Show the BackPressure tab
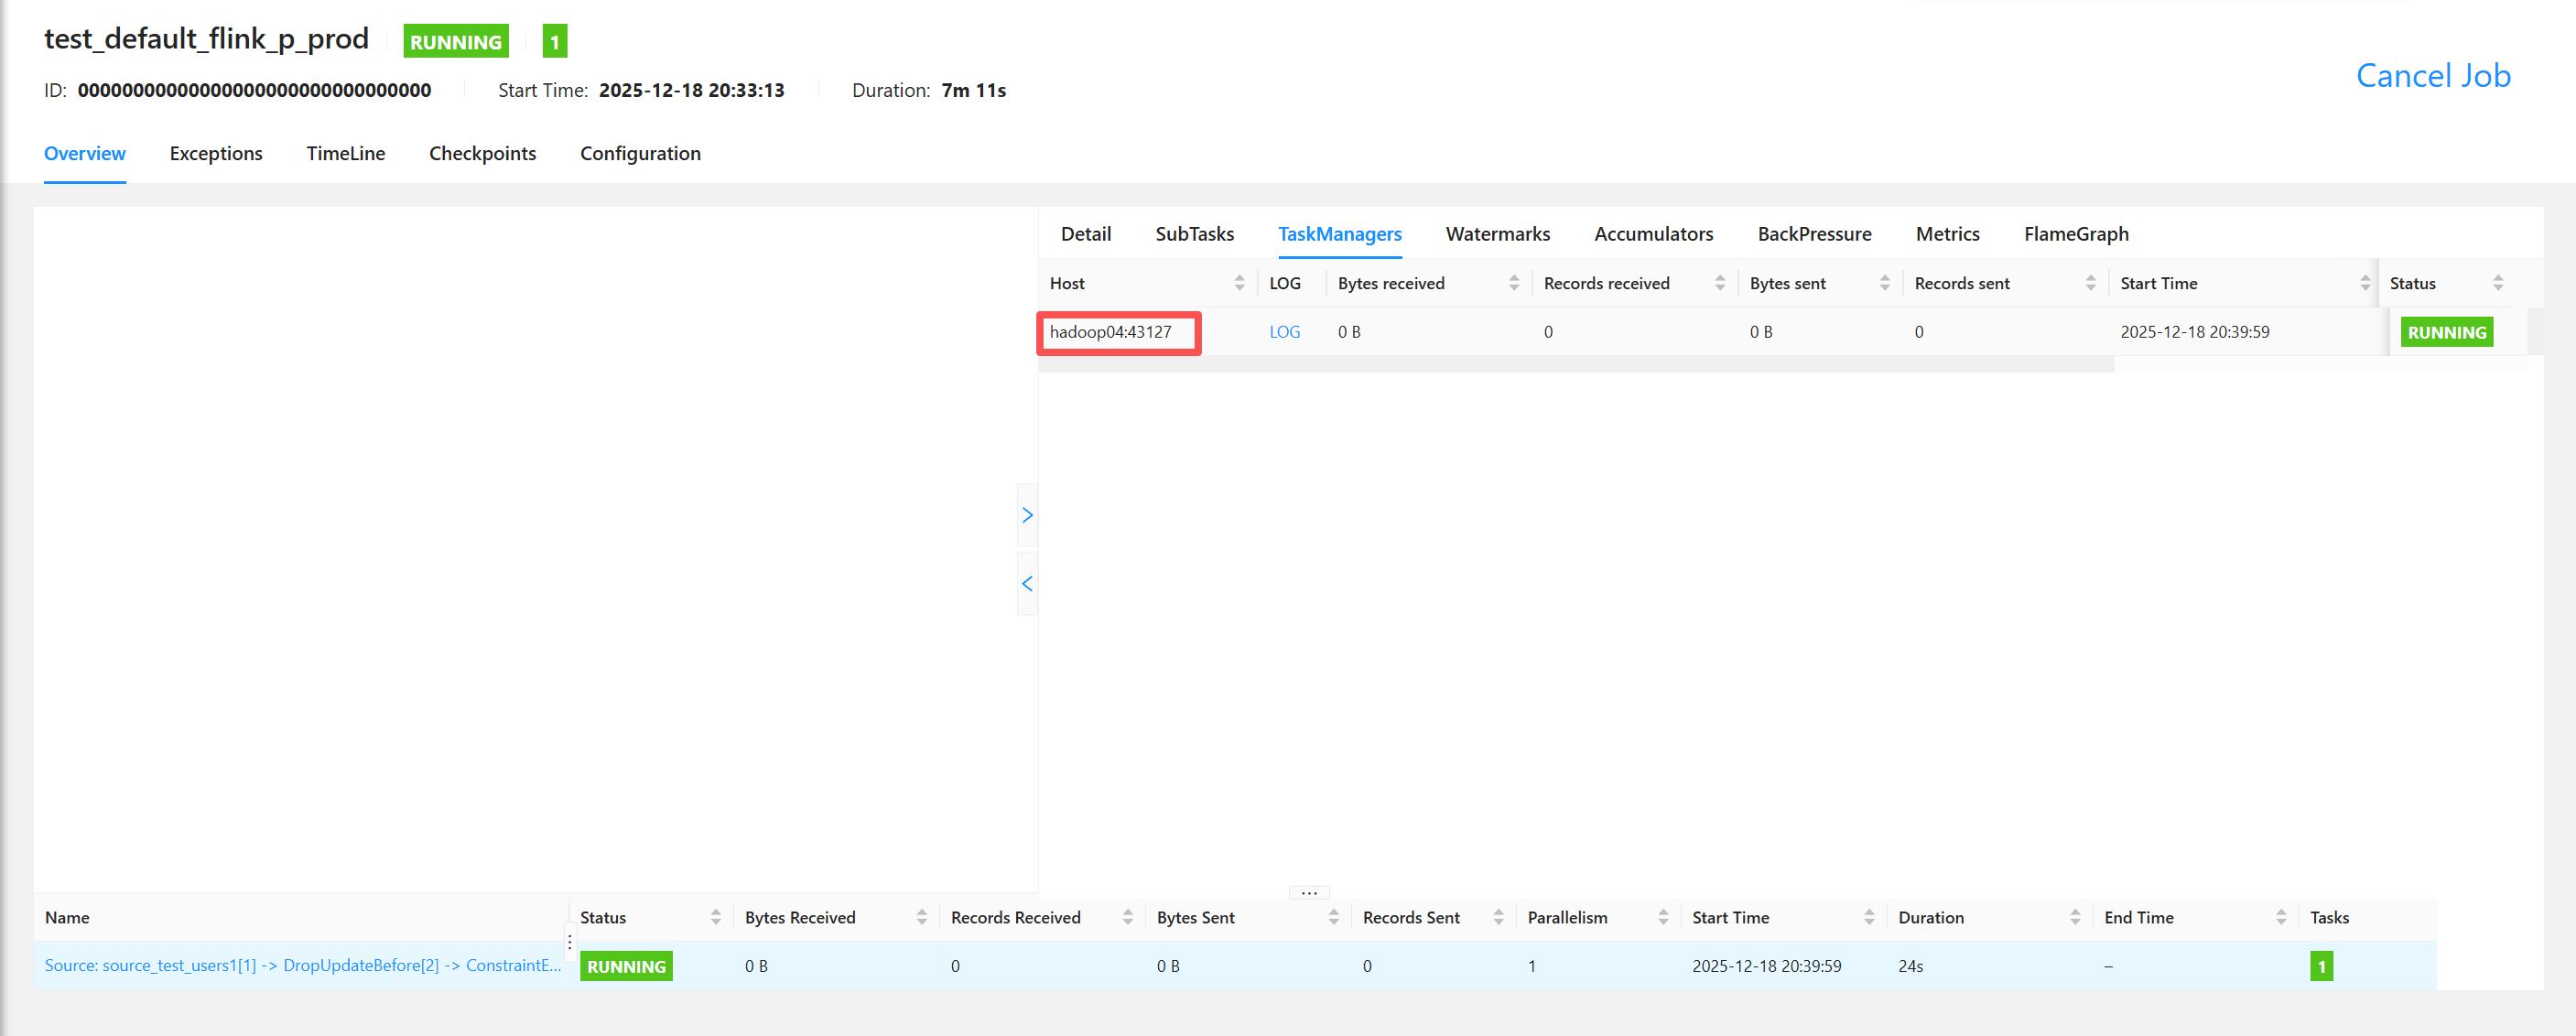The width and height of the screenshot is (2576, 1036). pos(1813,234)
